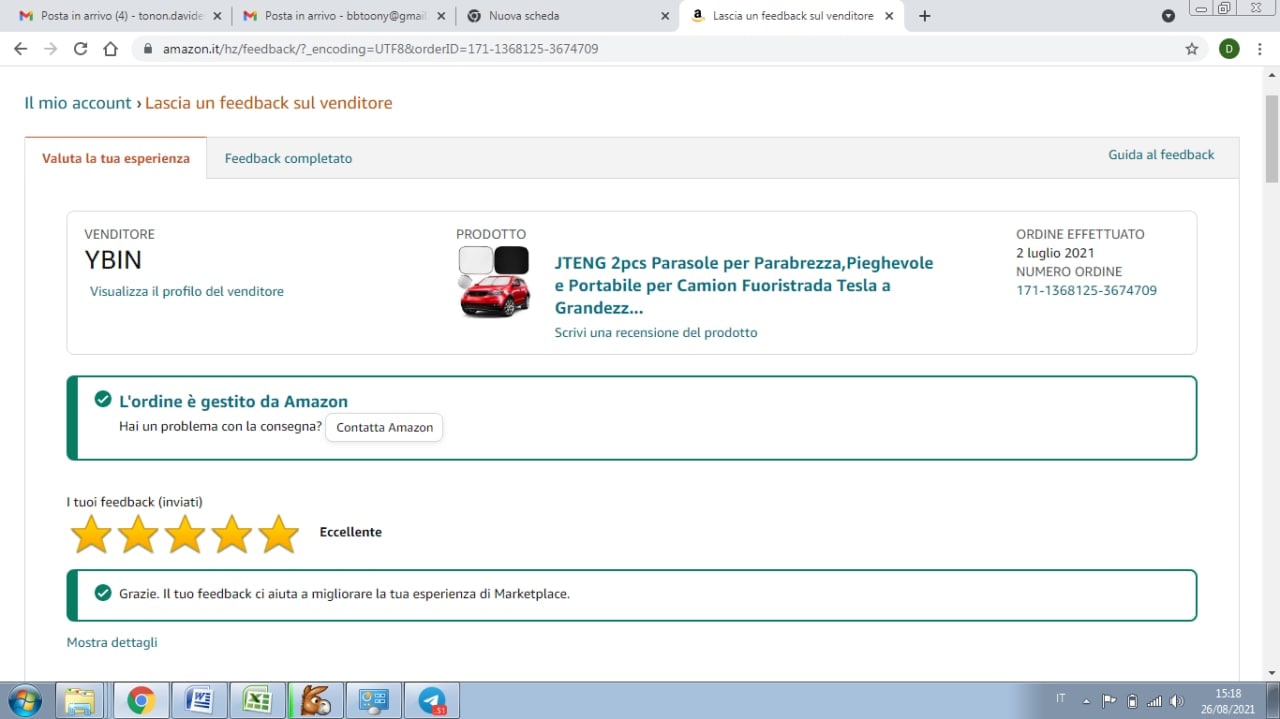Open the Action Center flag tray icon
Viewport: 1280px width, 719px height.
point(1109,701)
